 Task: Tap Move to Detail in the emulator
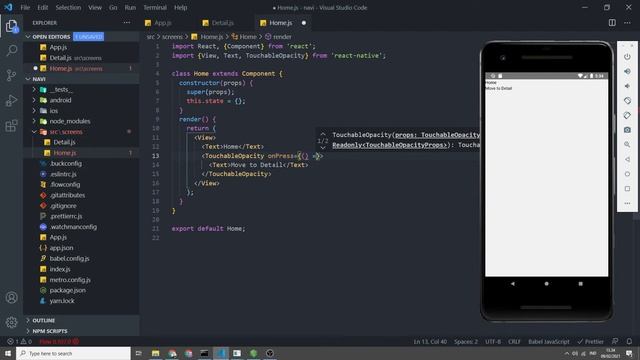coord(498,88)
